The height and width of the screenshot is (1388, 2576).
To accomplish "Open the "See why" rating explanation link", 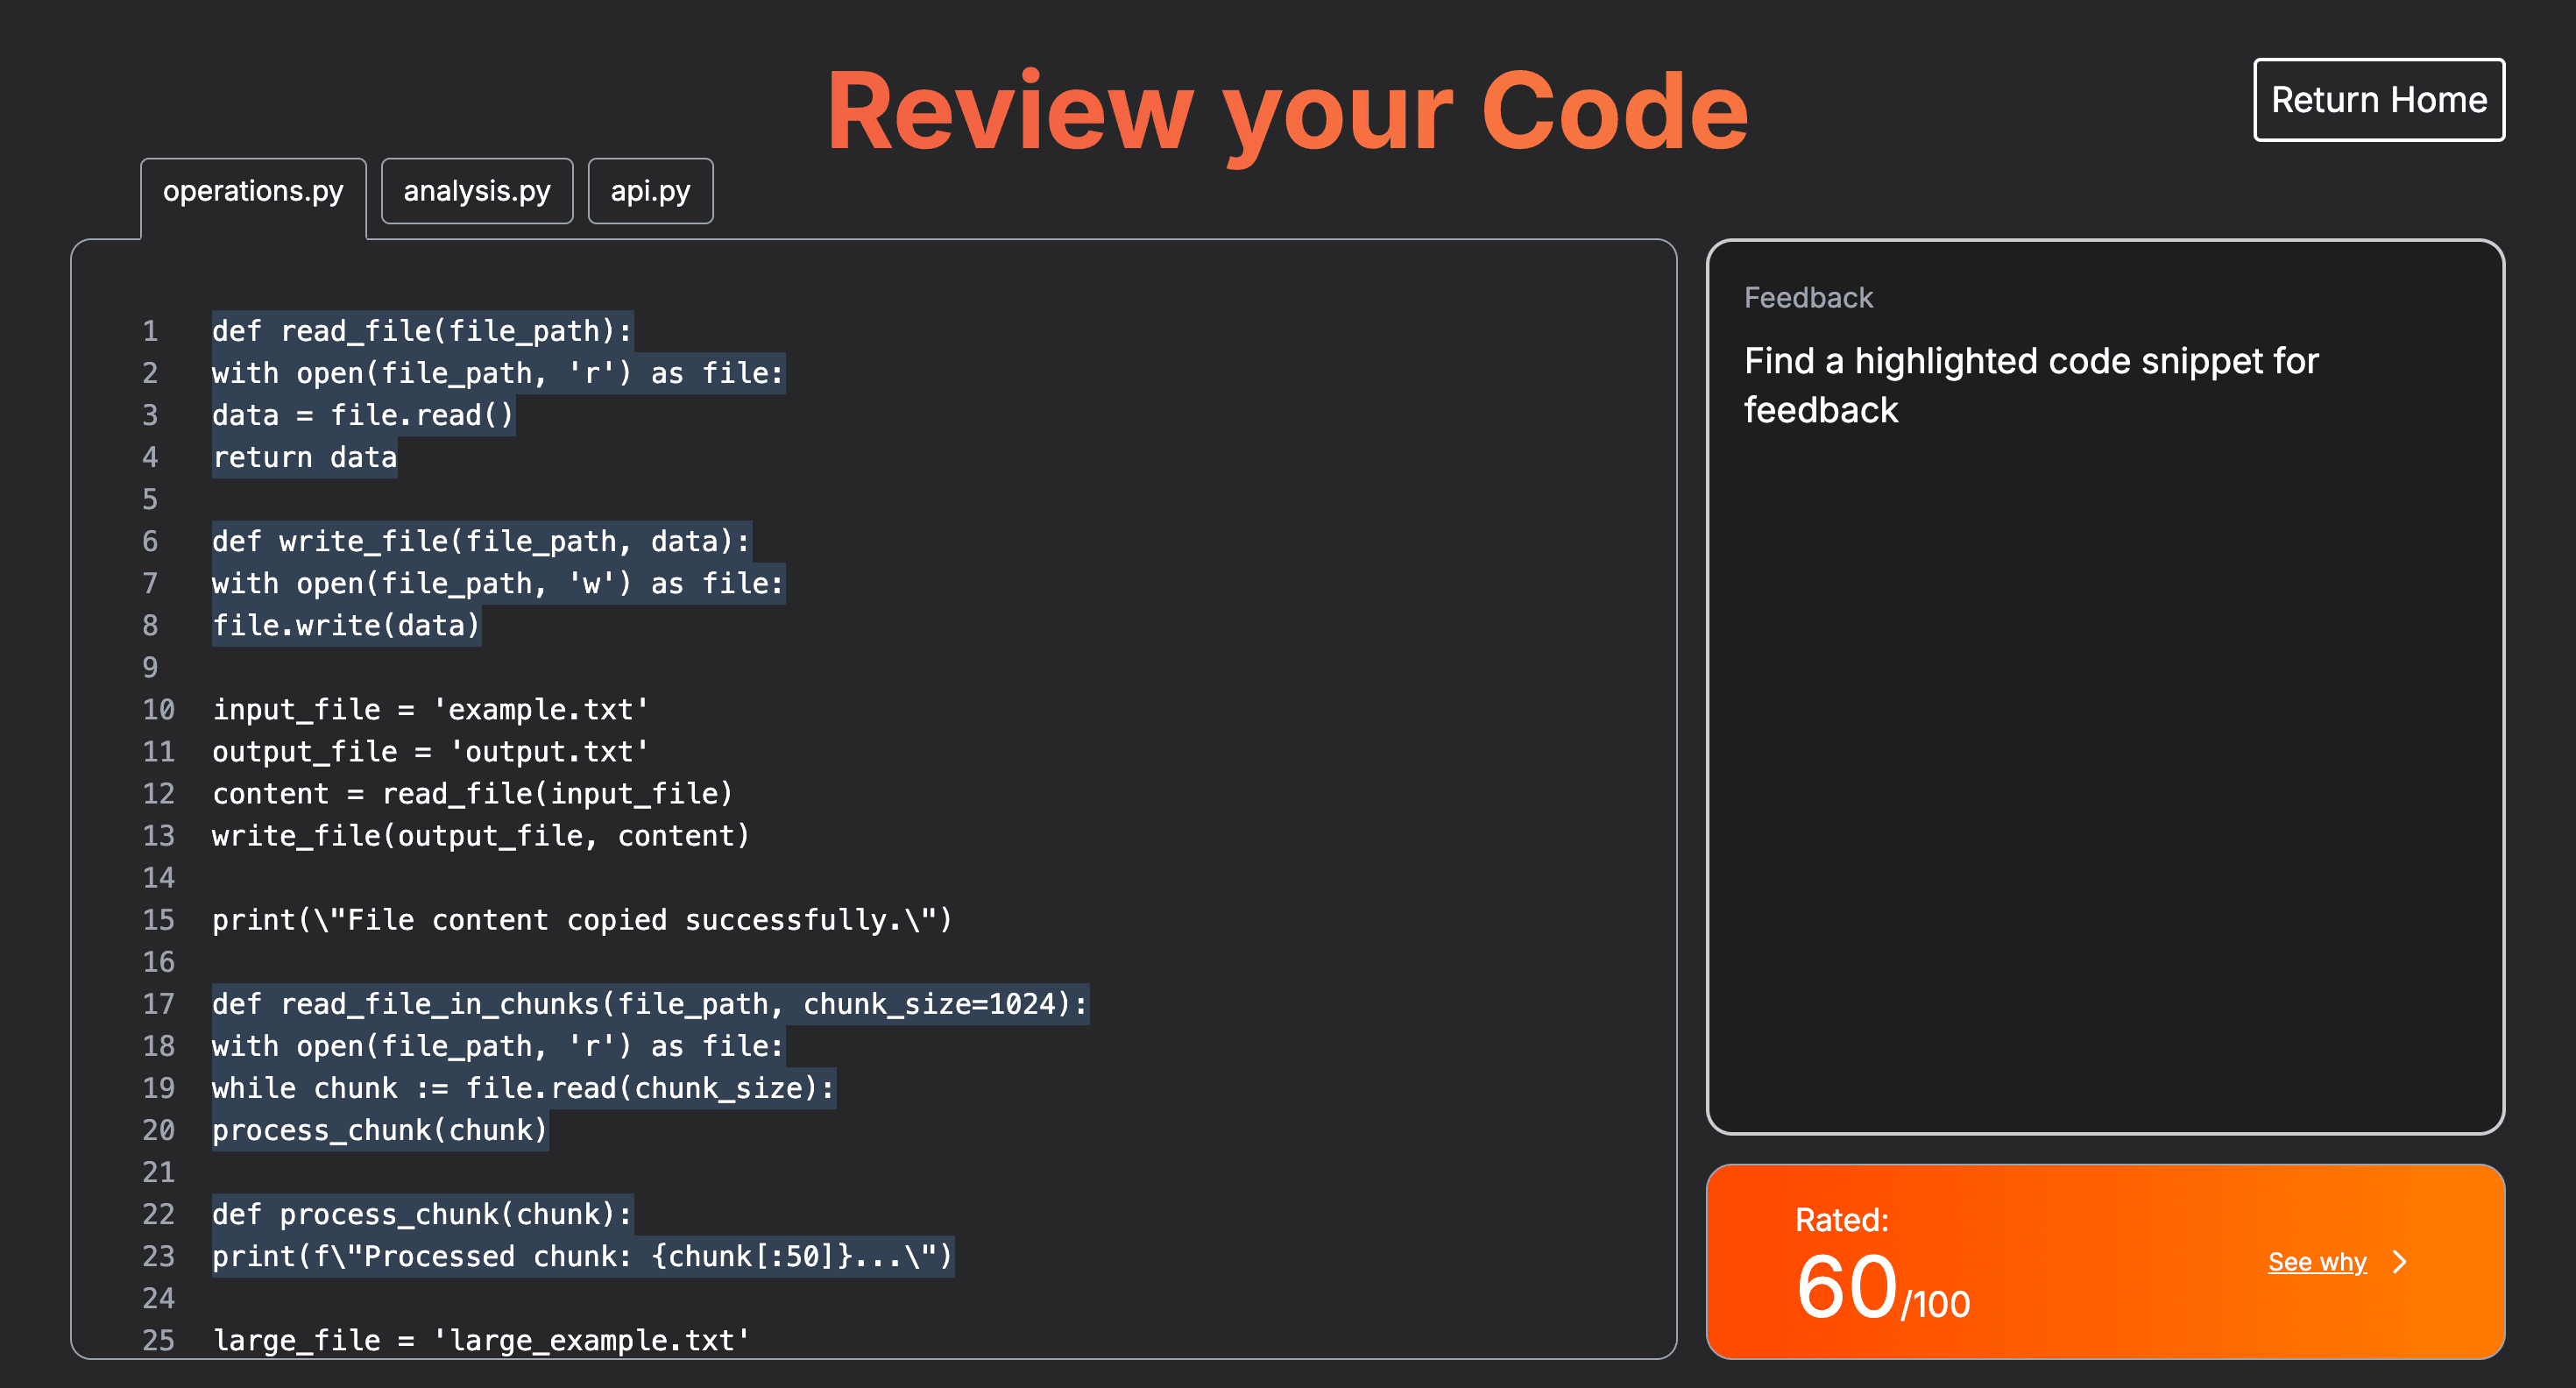I will pos(2316,1262).
